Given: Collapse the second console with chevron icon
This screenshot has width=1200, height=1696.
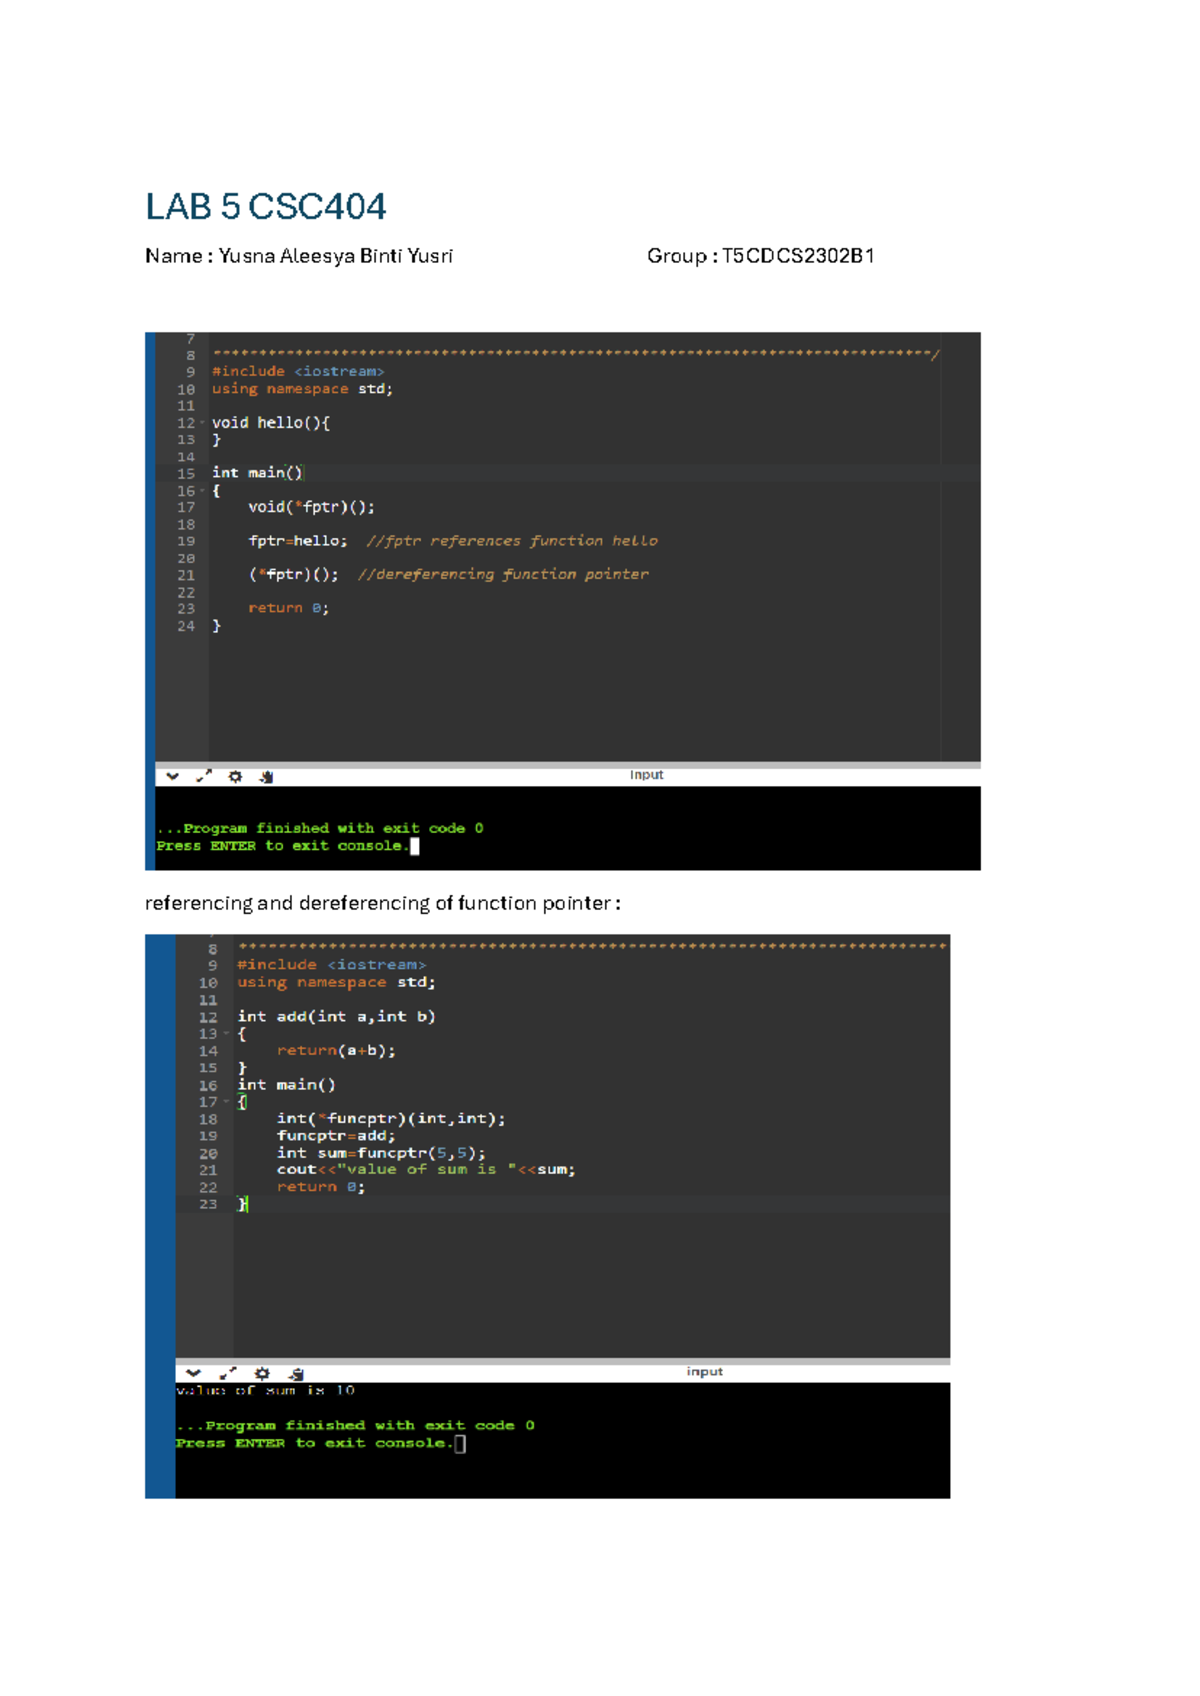Looking at the screenshot, I should (193, 1373).
